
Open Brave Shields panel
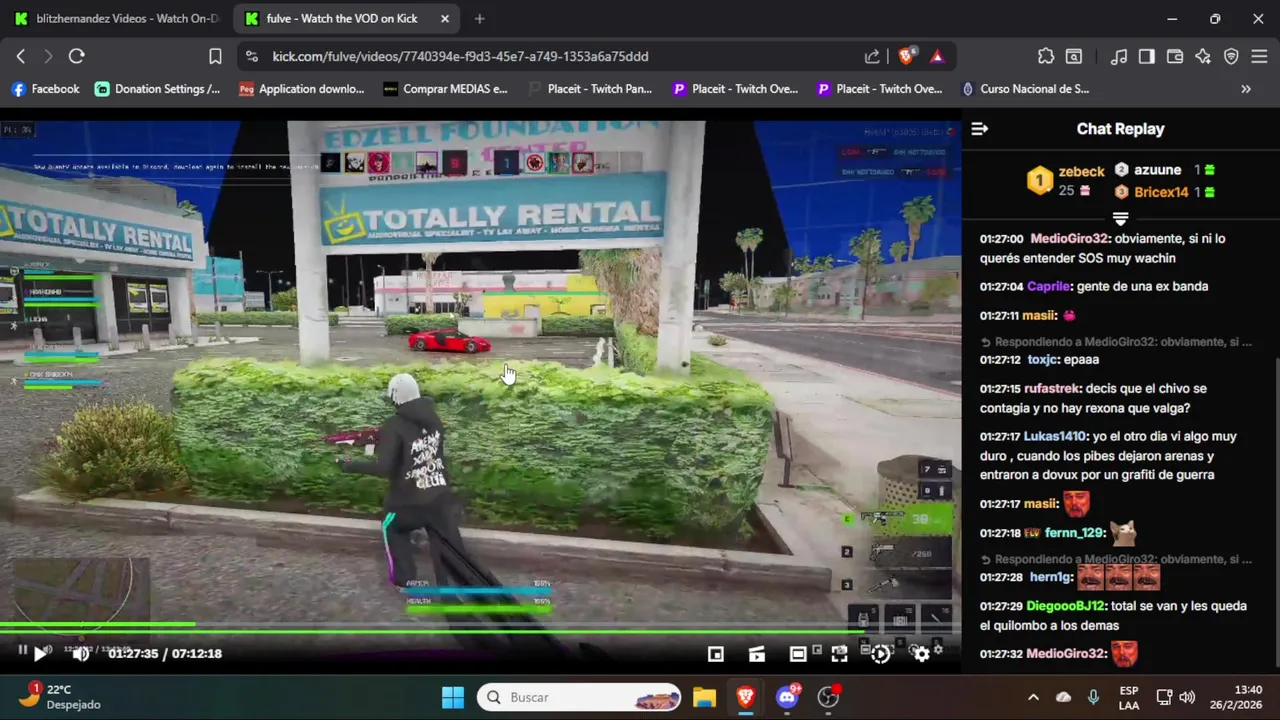[x=906, y=57]
